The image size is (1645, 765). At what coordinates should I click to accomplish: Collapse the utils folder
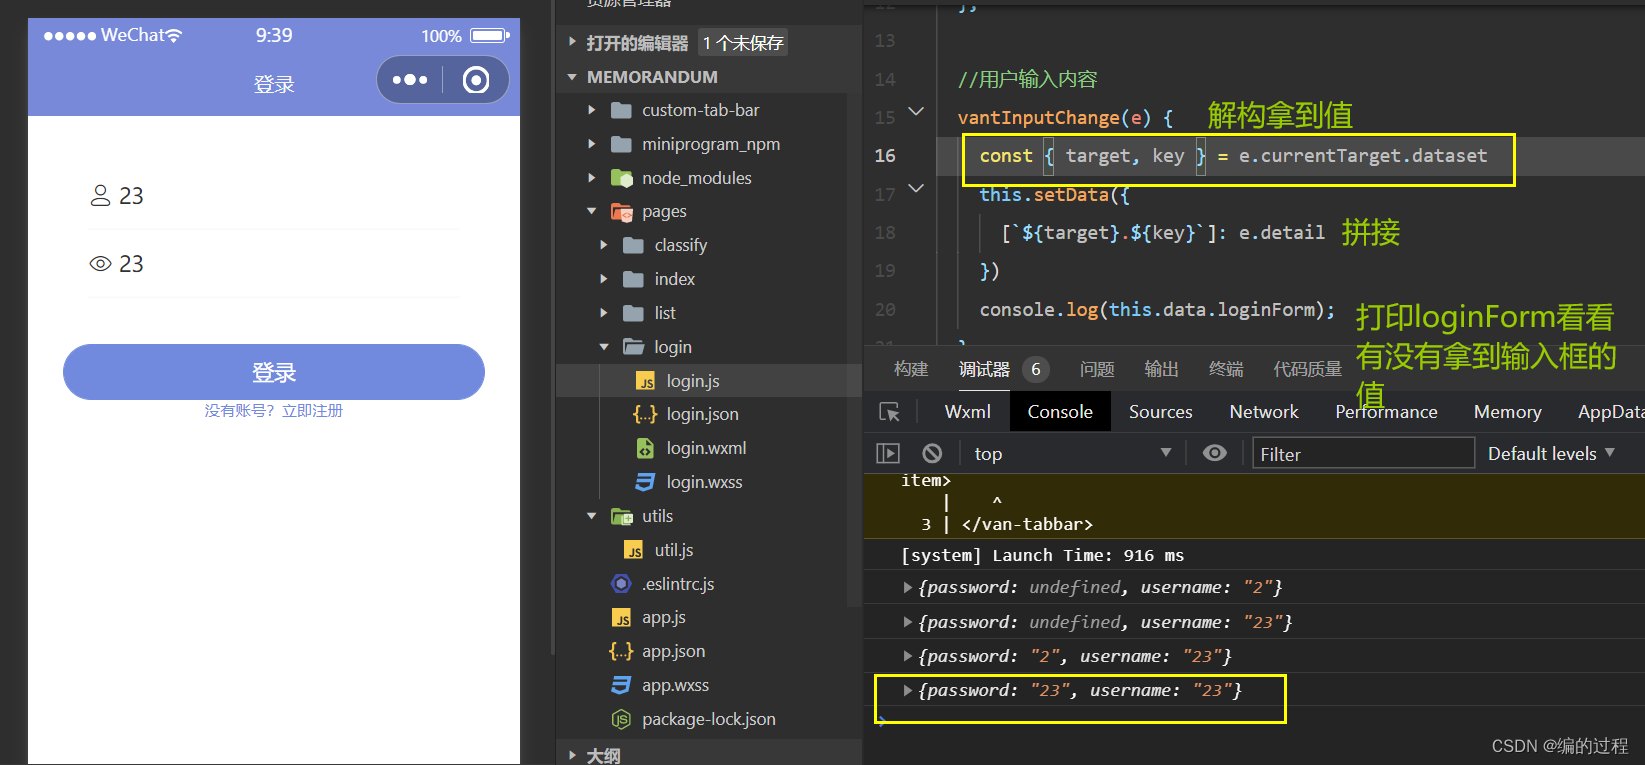[592, 516]
